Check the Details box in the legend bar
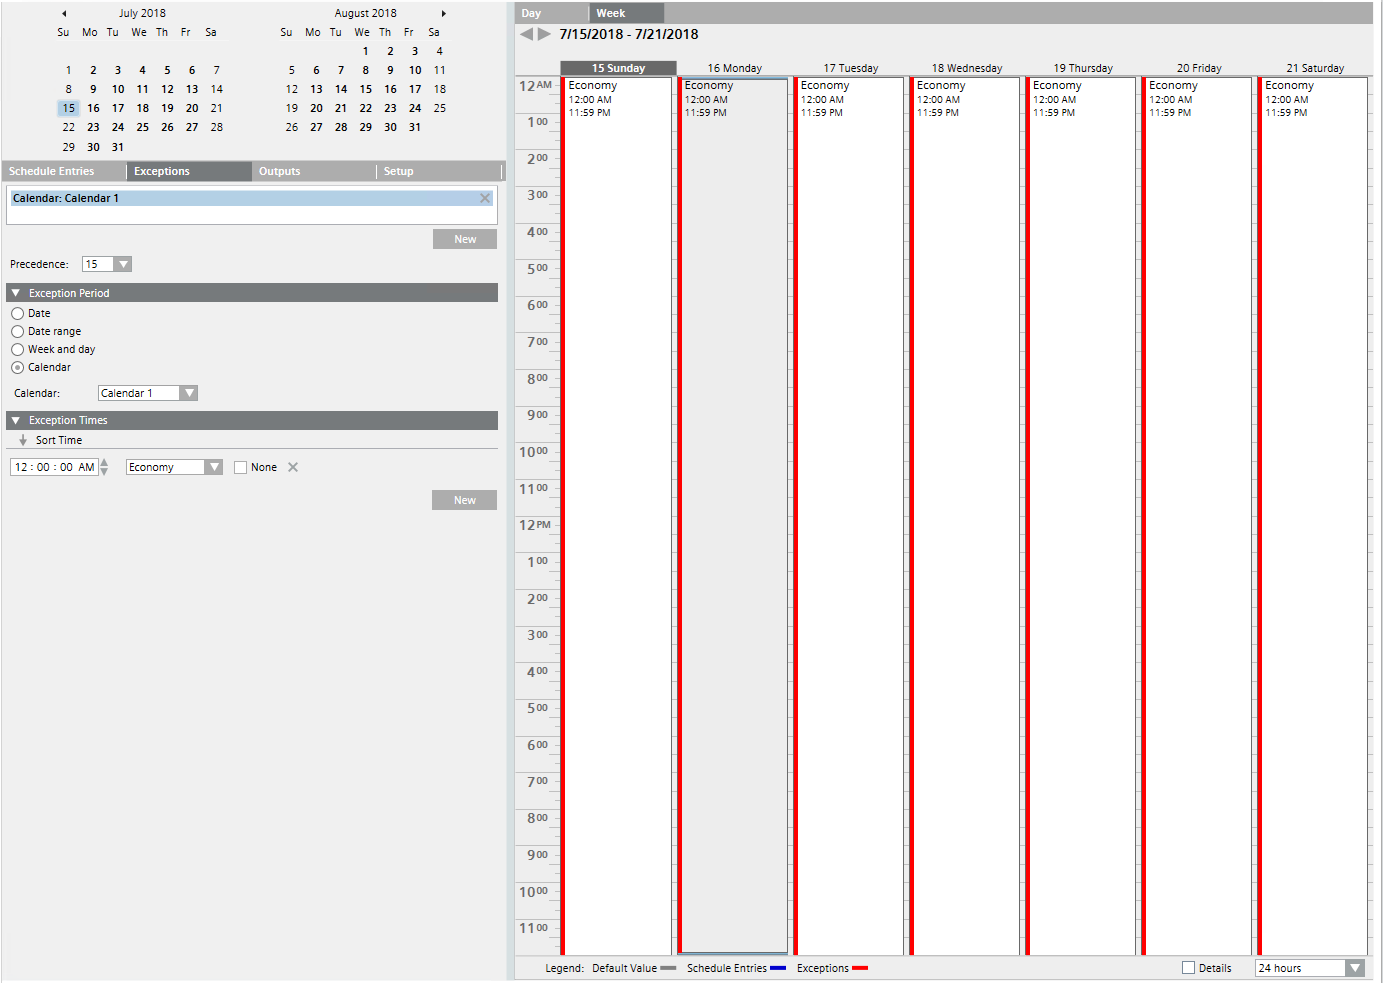 [1187, 967]
